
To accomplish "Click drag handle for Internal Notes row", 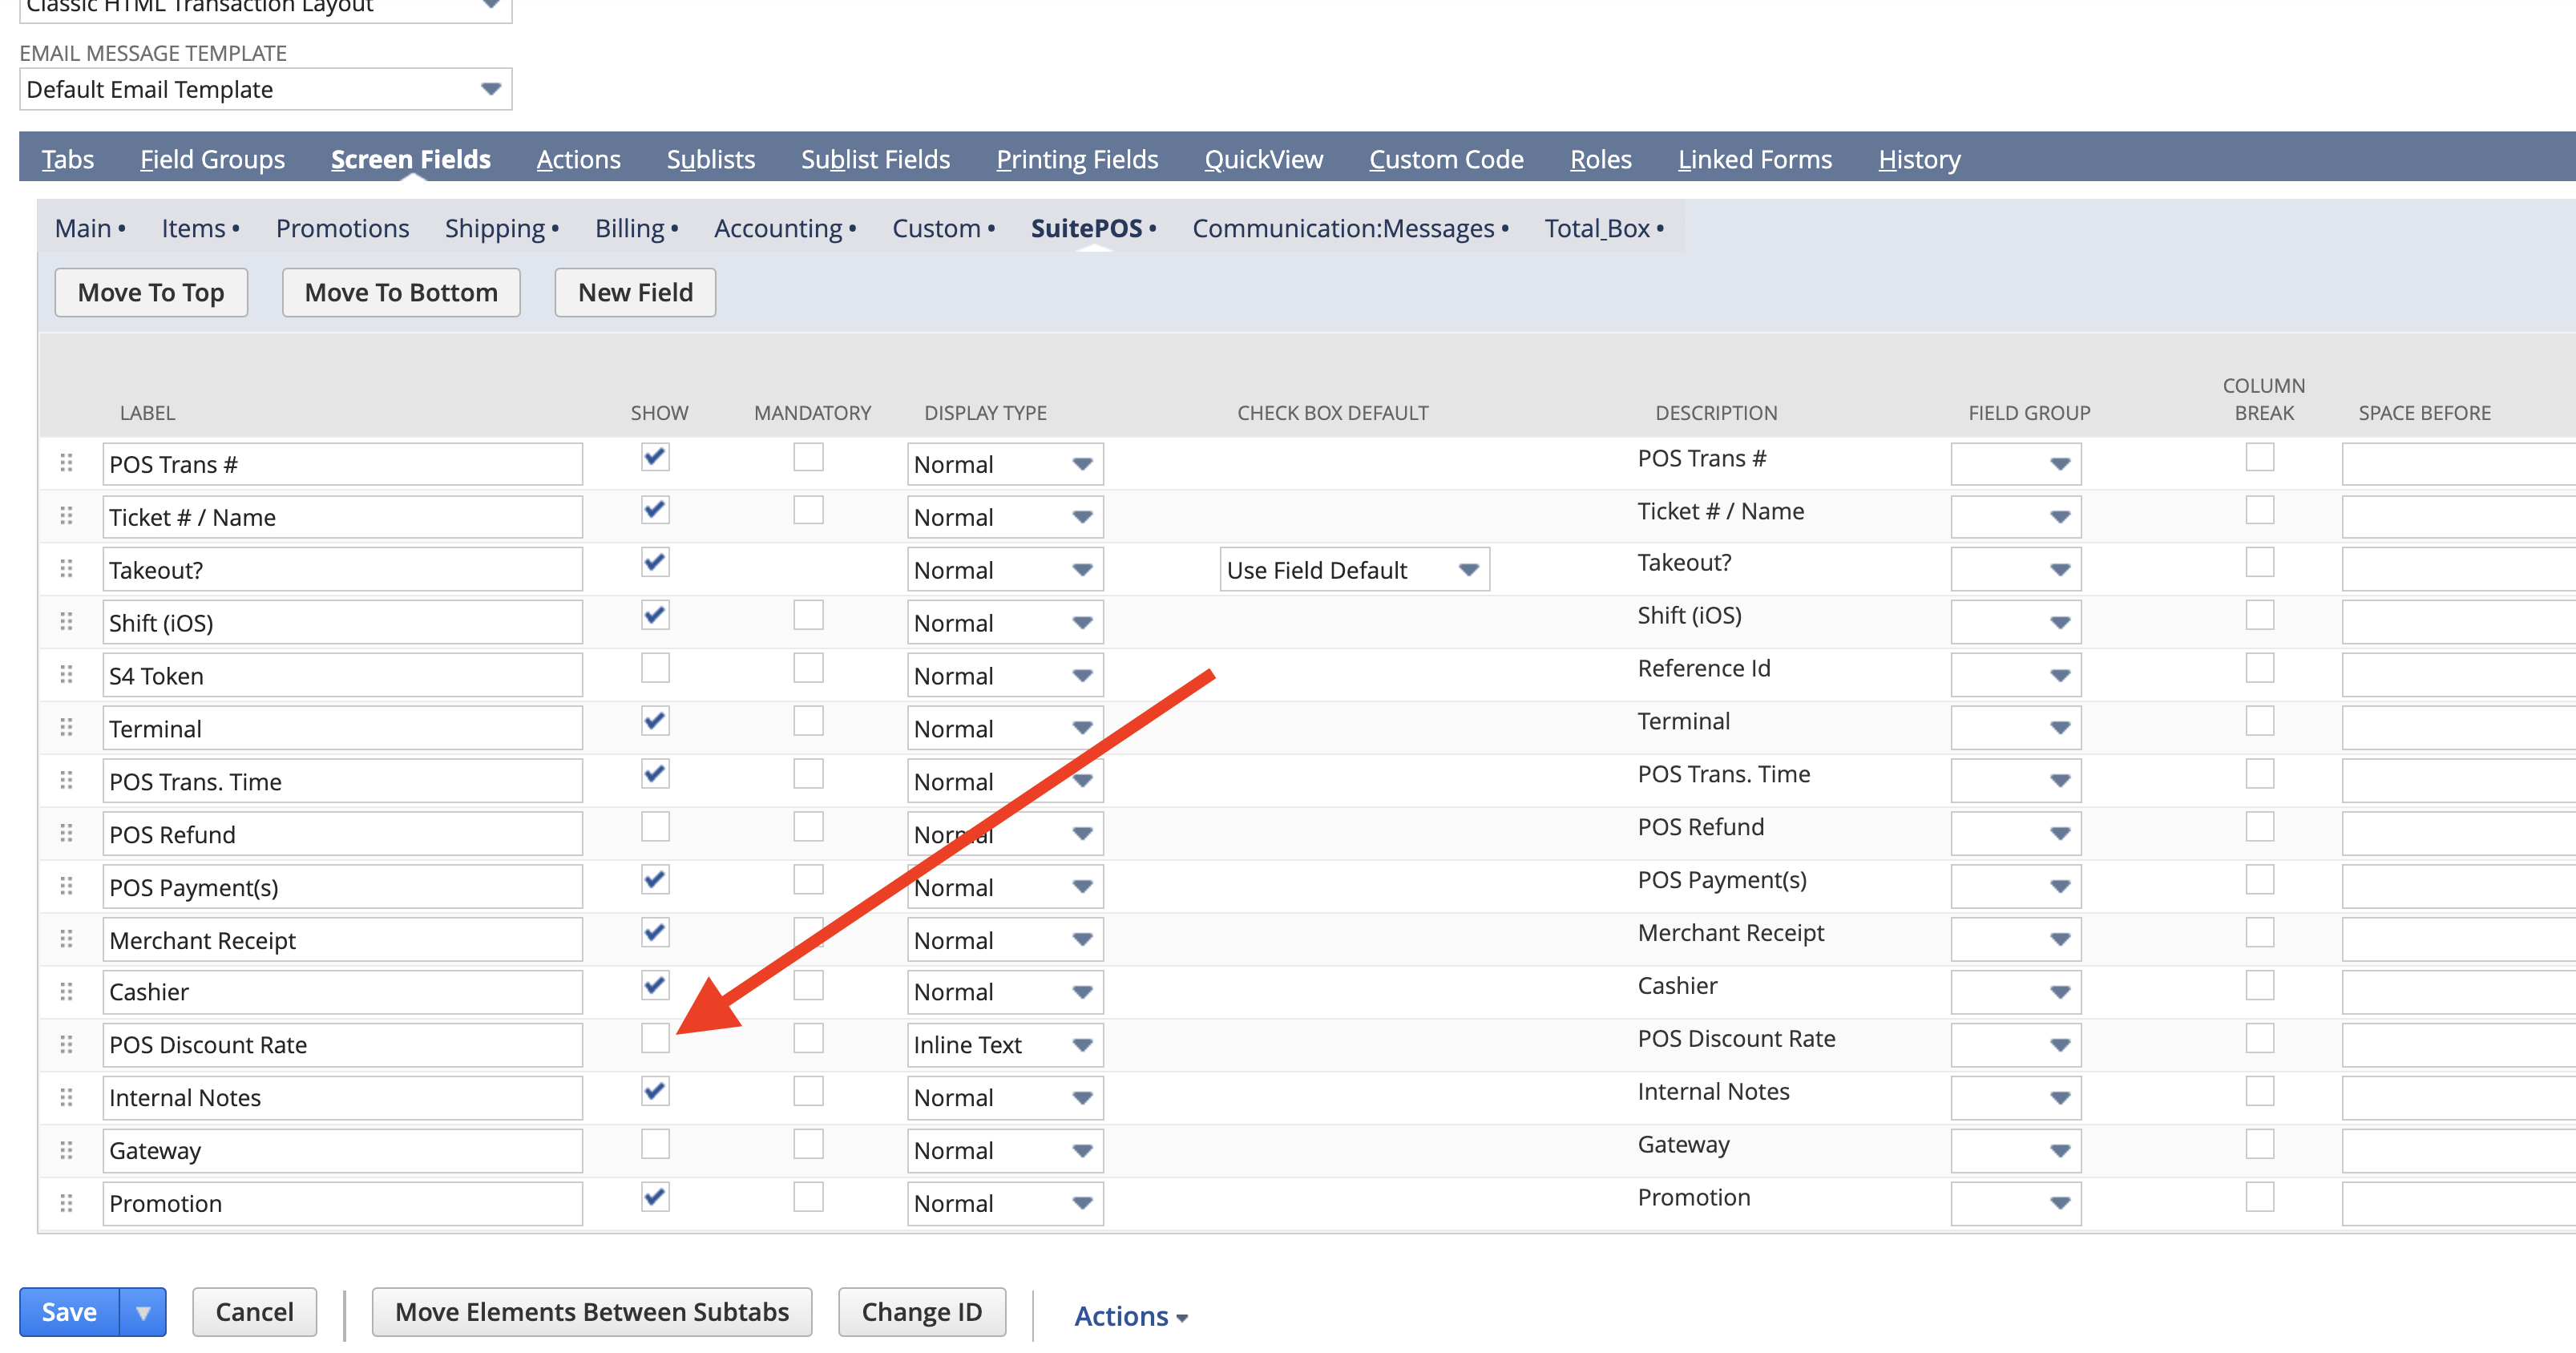I will click(x=66, y=1097).
